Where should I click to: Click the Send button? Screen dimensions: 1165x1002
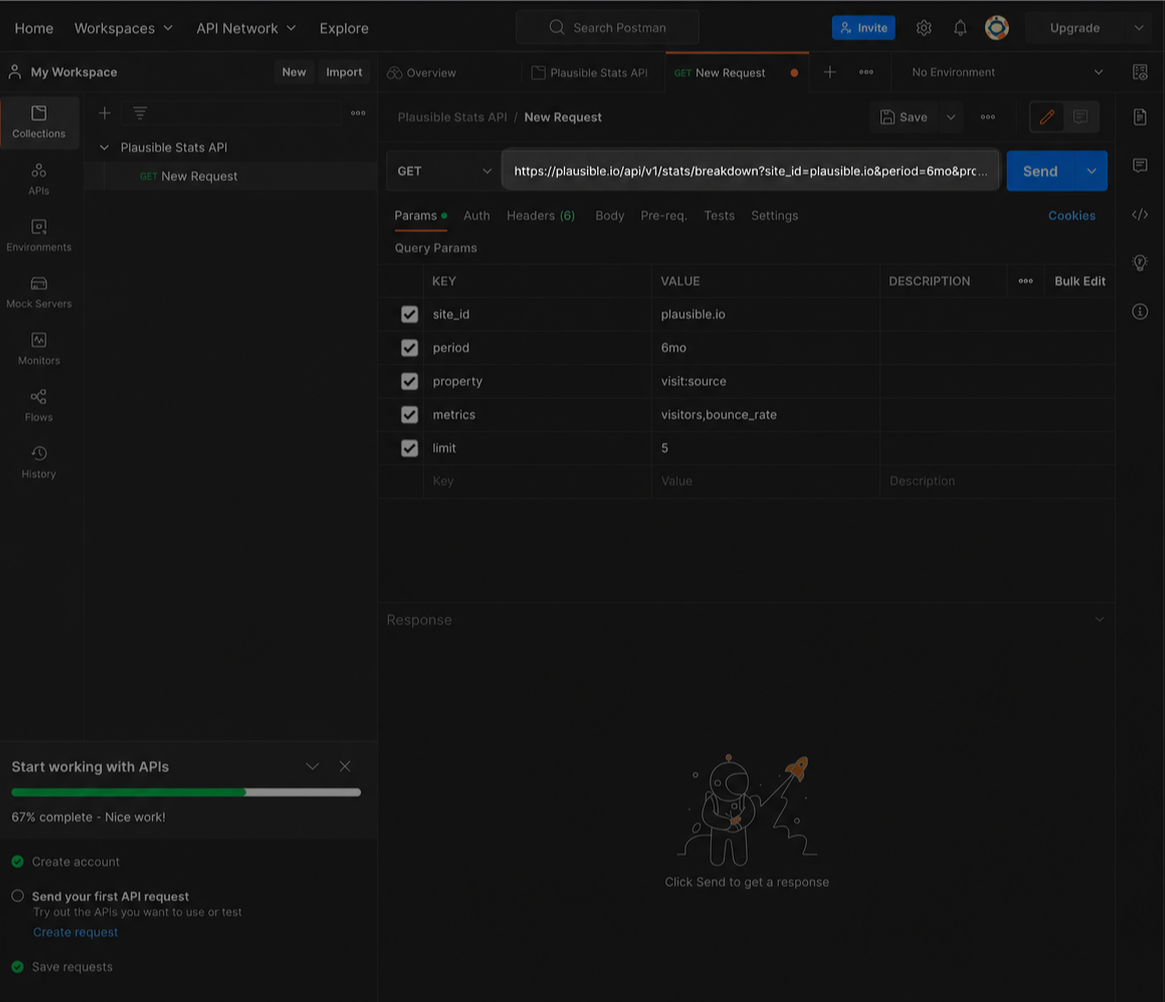click(1040, 171)
